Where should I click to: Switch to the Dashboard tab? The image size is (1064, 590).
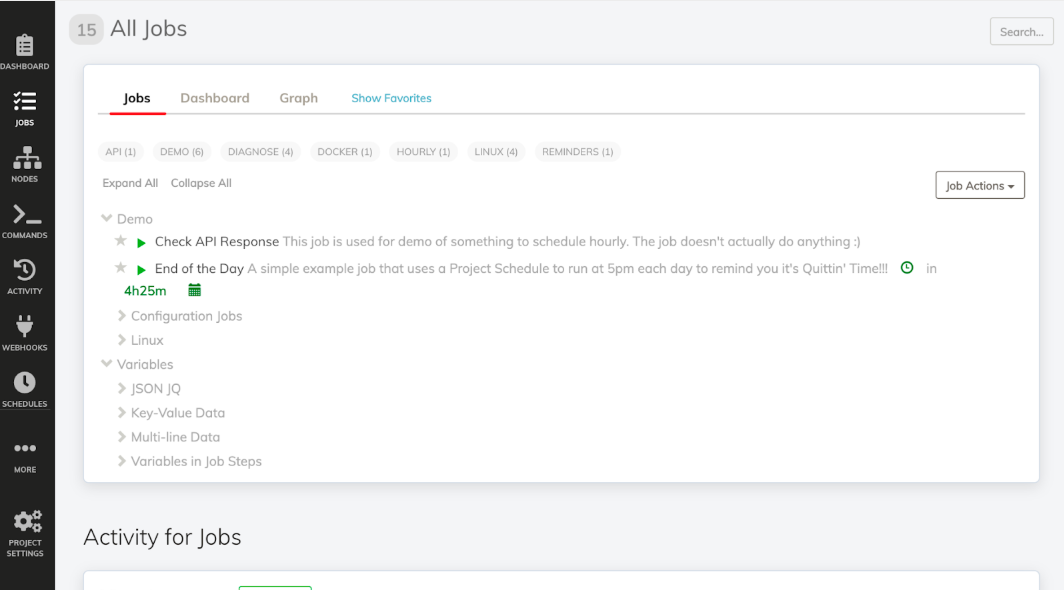[x=215, y=98]
